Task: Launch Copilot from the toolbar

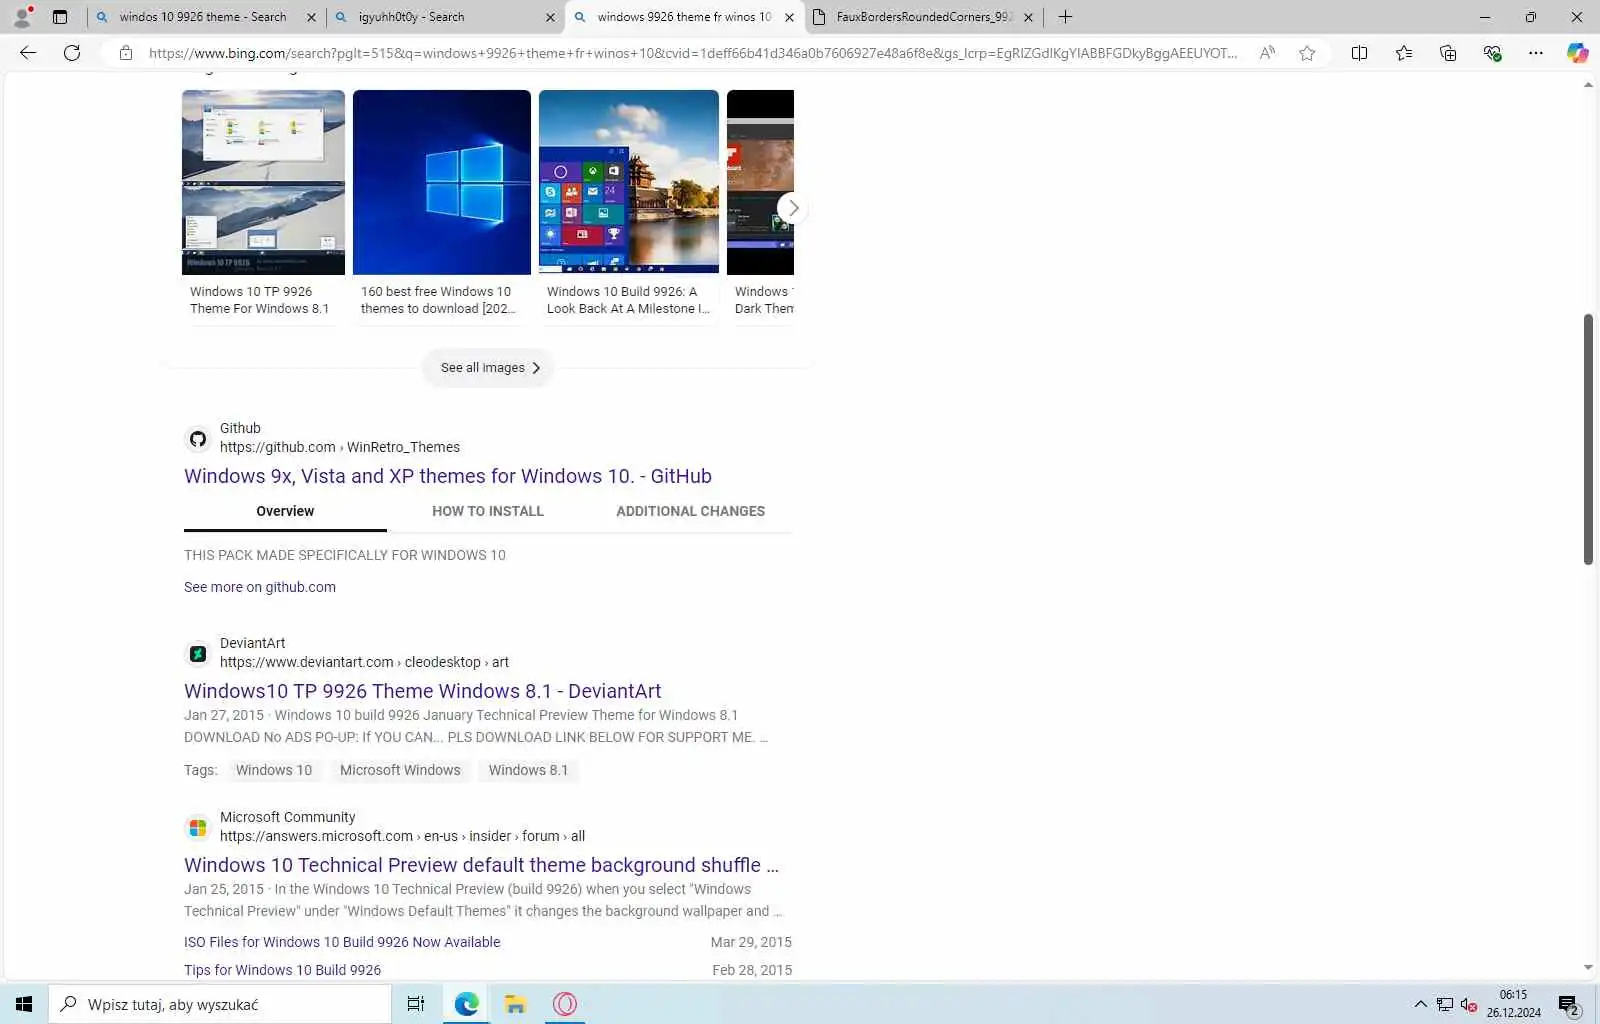Action: [x=1577, y=53]
